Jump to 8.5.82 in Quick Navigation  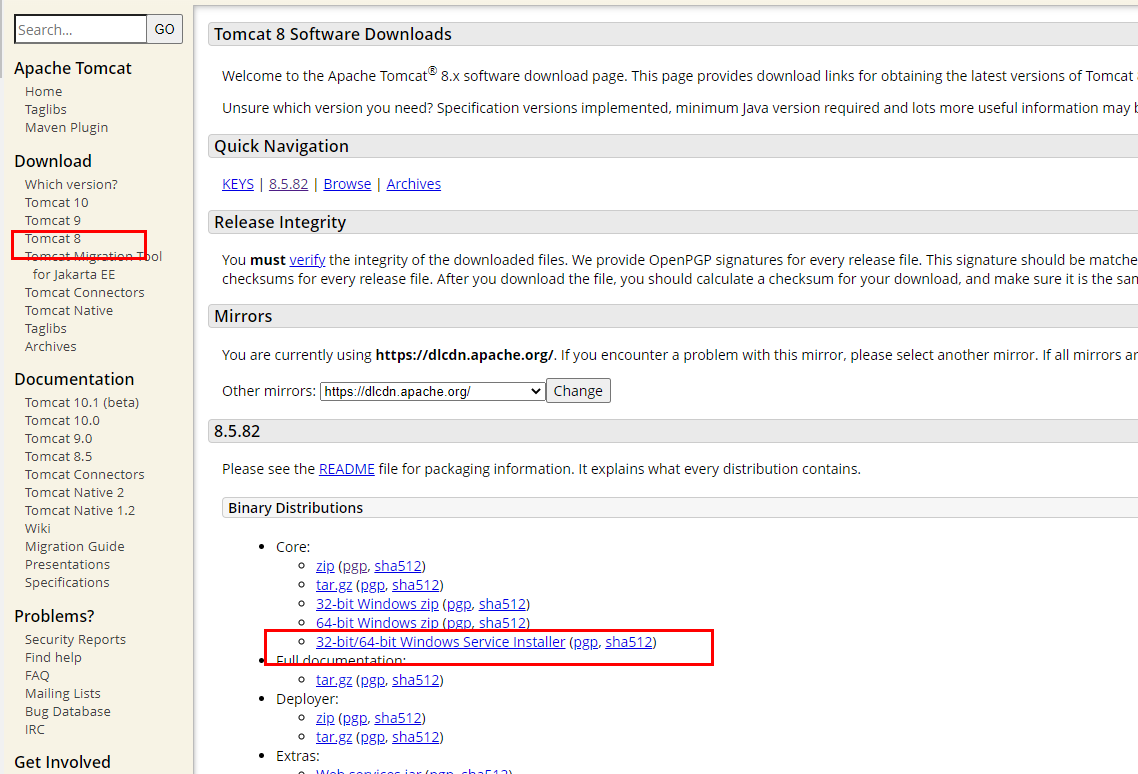coord(288,184)
